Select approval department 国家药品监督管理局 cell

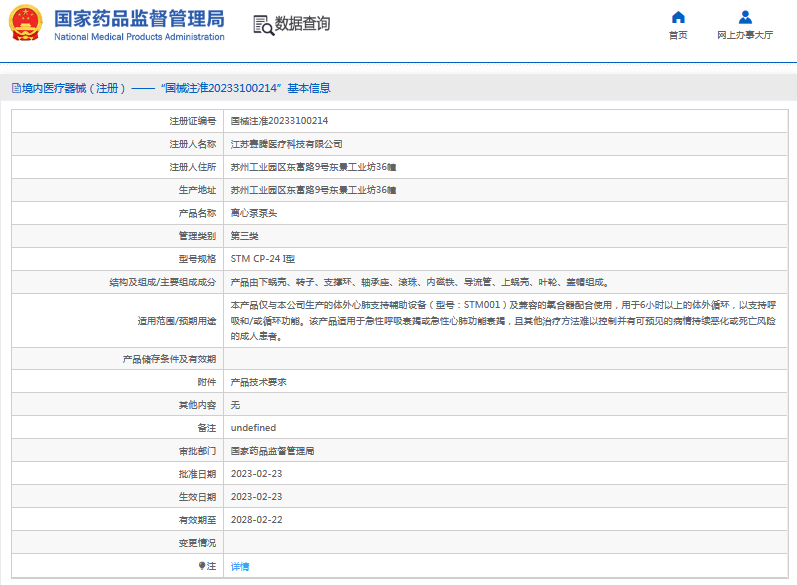272,451
